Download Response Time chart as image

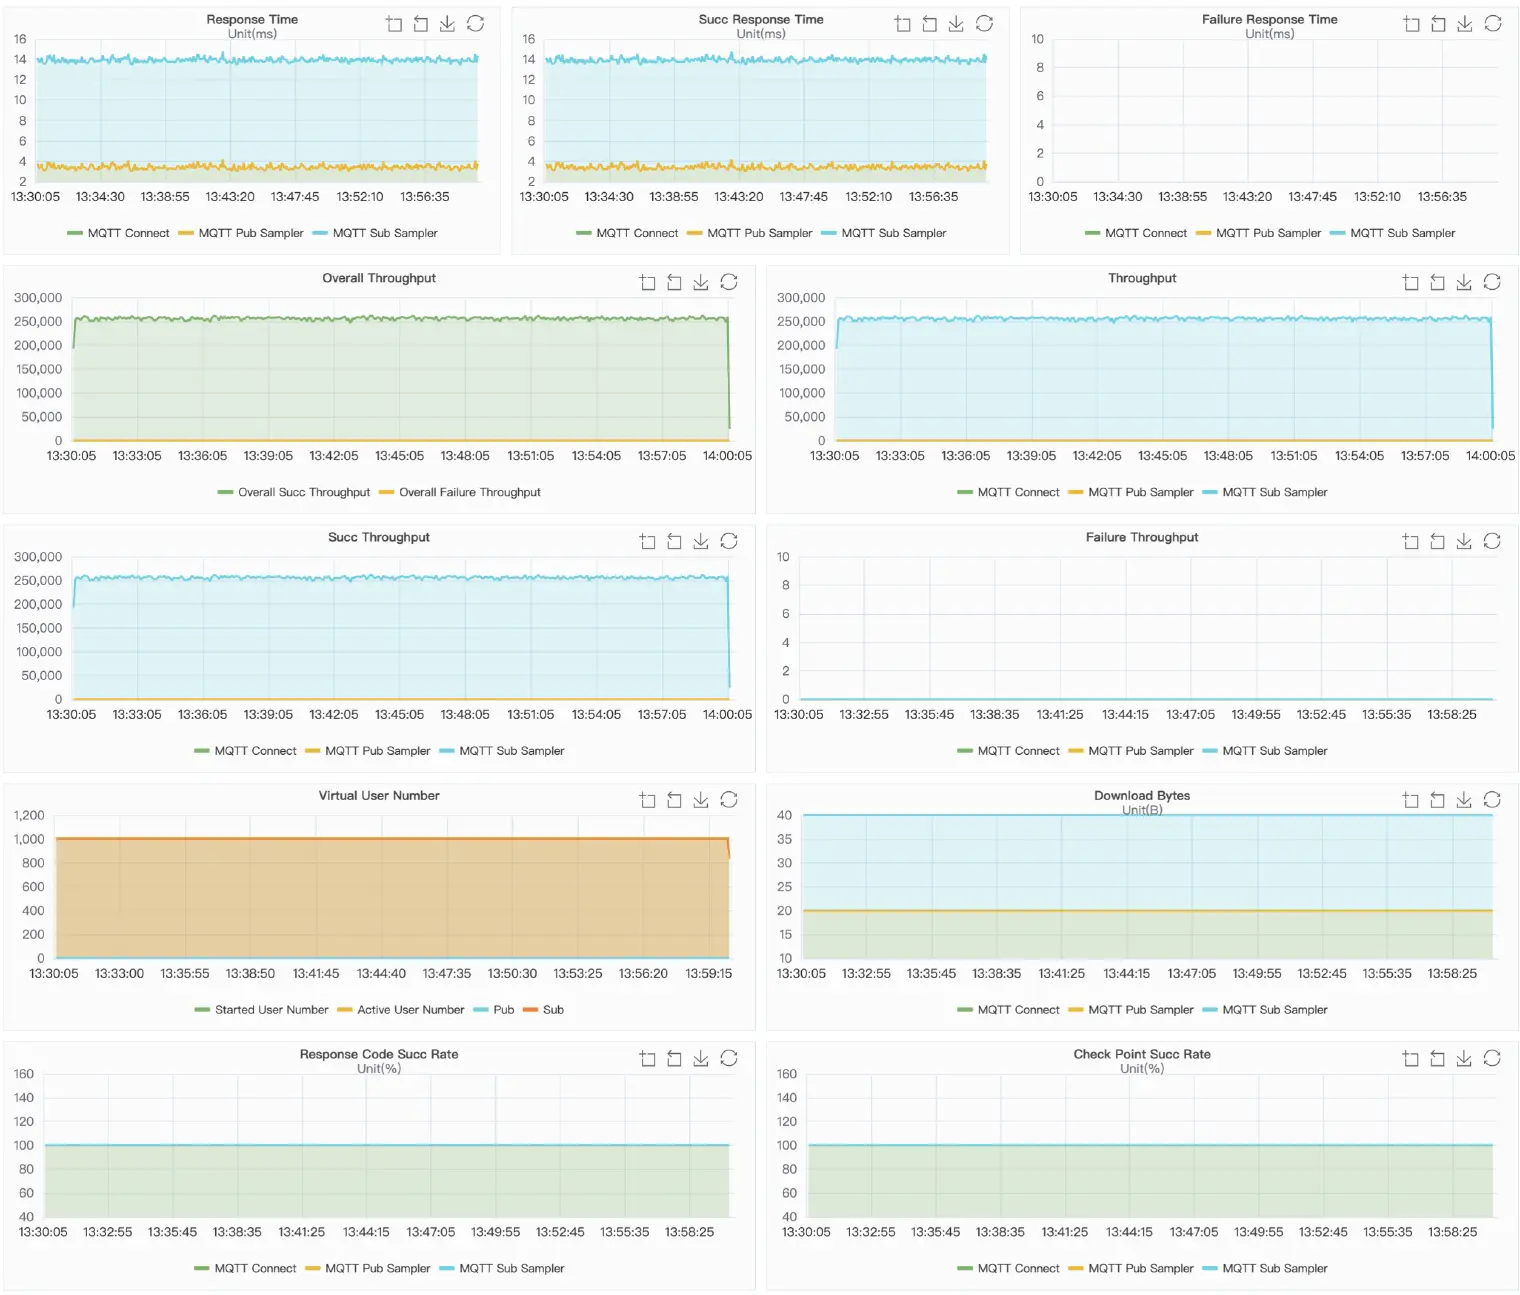(448, 23)
